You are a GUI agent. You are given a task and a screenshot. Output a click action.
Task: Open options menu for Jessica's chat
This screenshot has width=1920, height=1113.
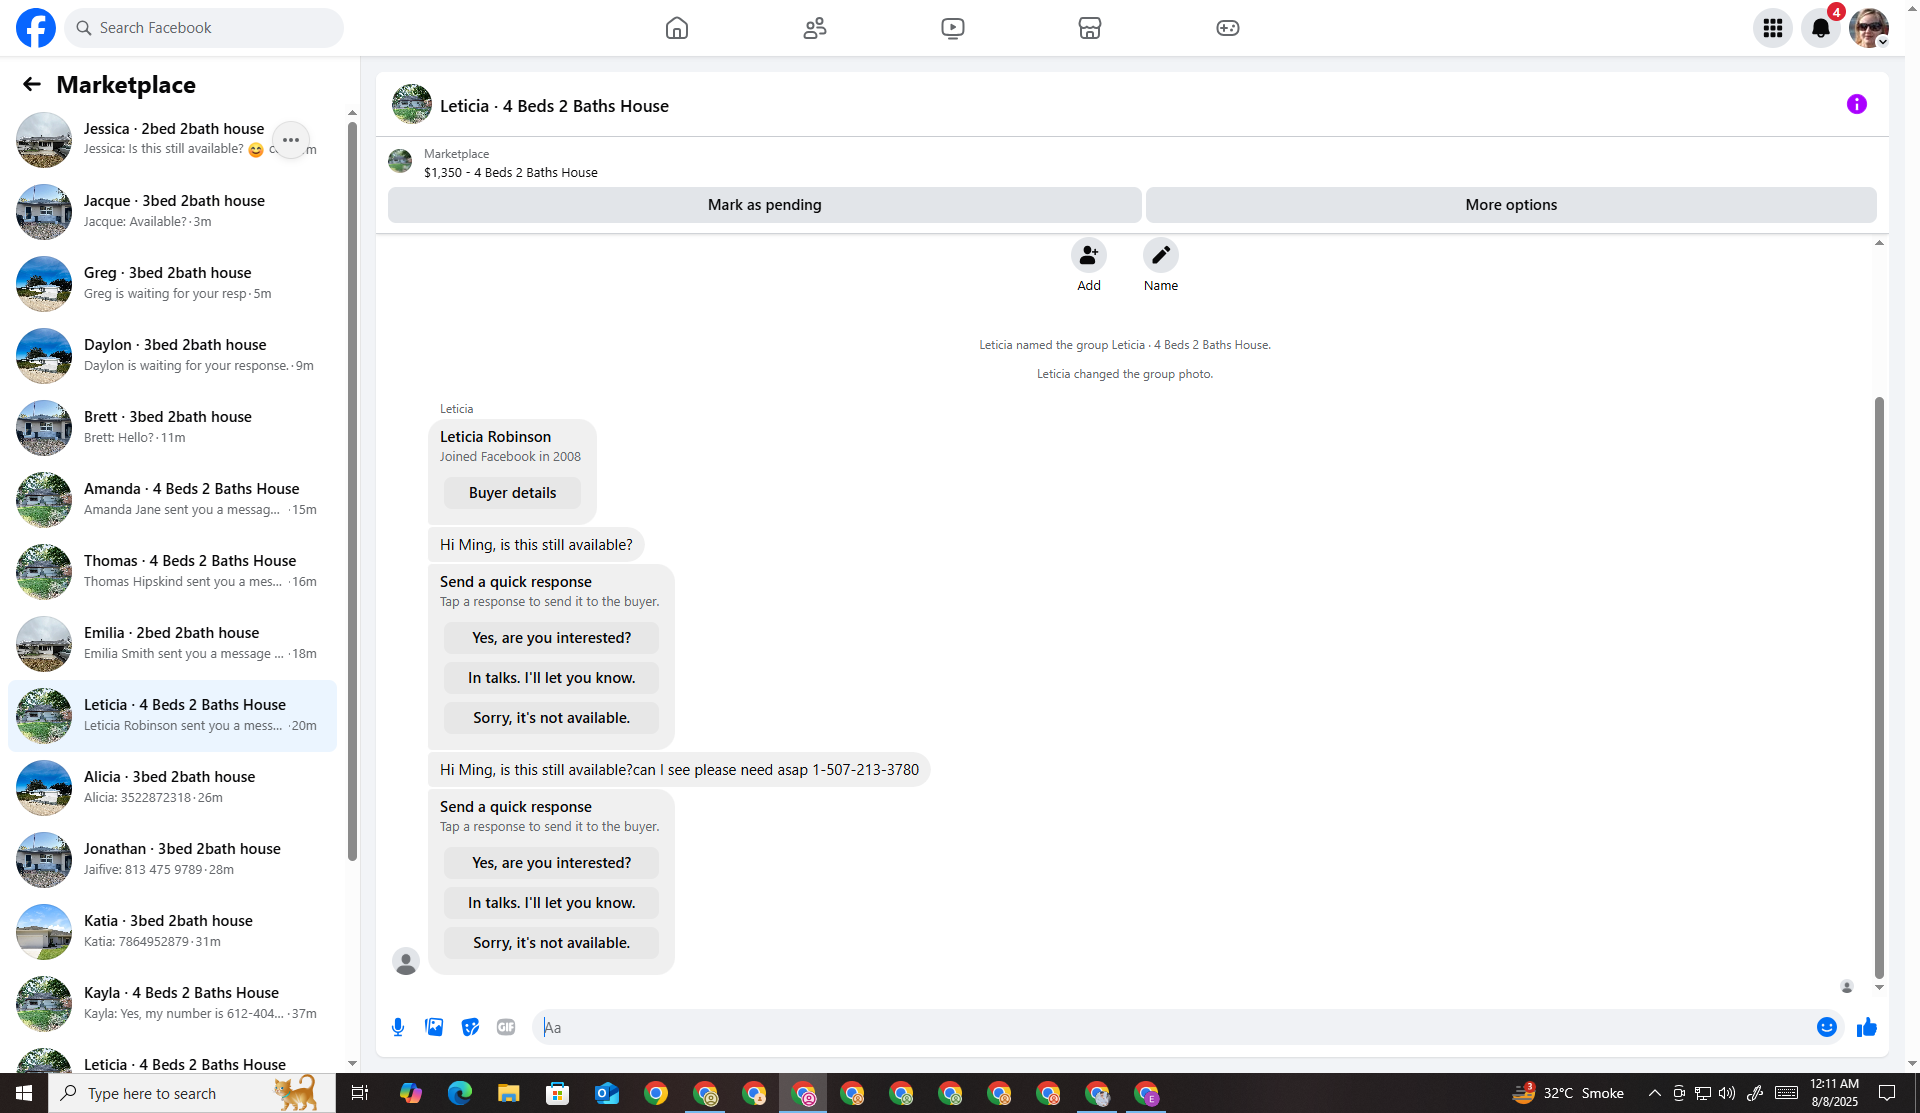pyautogui.click(x=290, y=140)
